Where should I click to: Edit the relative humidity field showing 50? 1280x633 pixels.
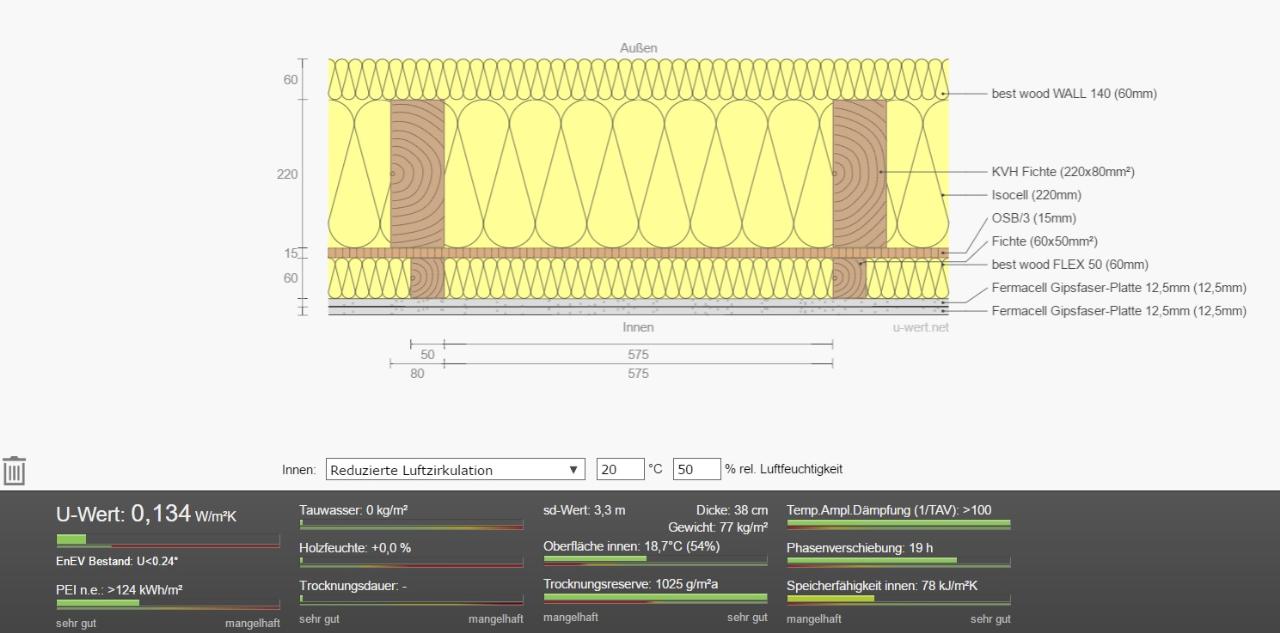tap(696, 469)
